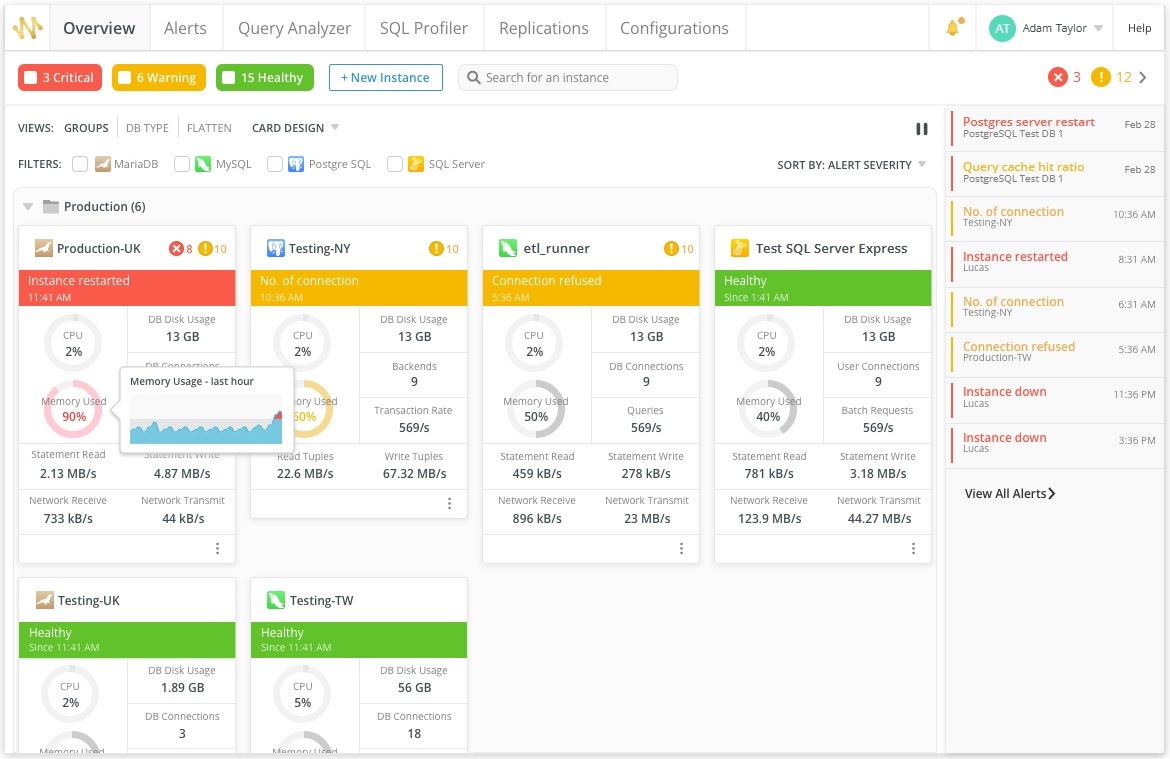Viewport: 1170px width, 759px height.
Task: Click the MariaDB icon on the Testing-UK card
Action: tap(45, 600)
